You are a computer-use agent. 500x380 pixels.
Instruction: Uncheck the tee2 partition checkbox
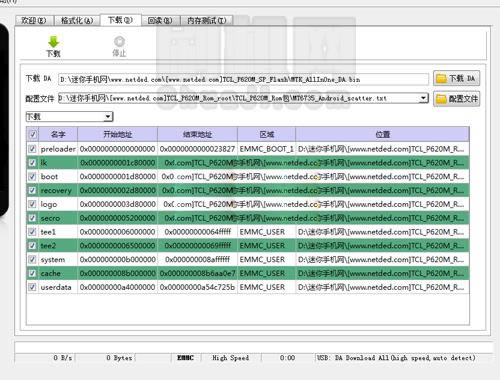pos(32,246)
